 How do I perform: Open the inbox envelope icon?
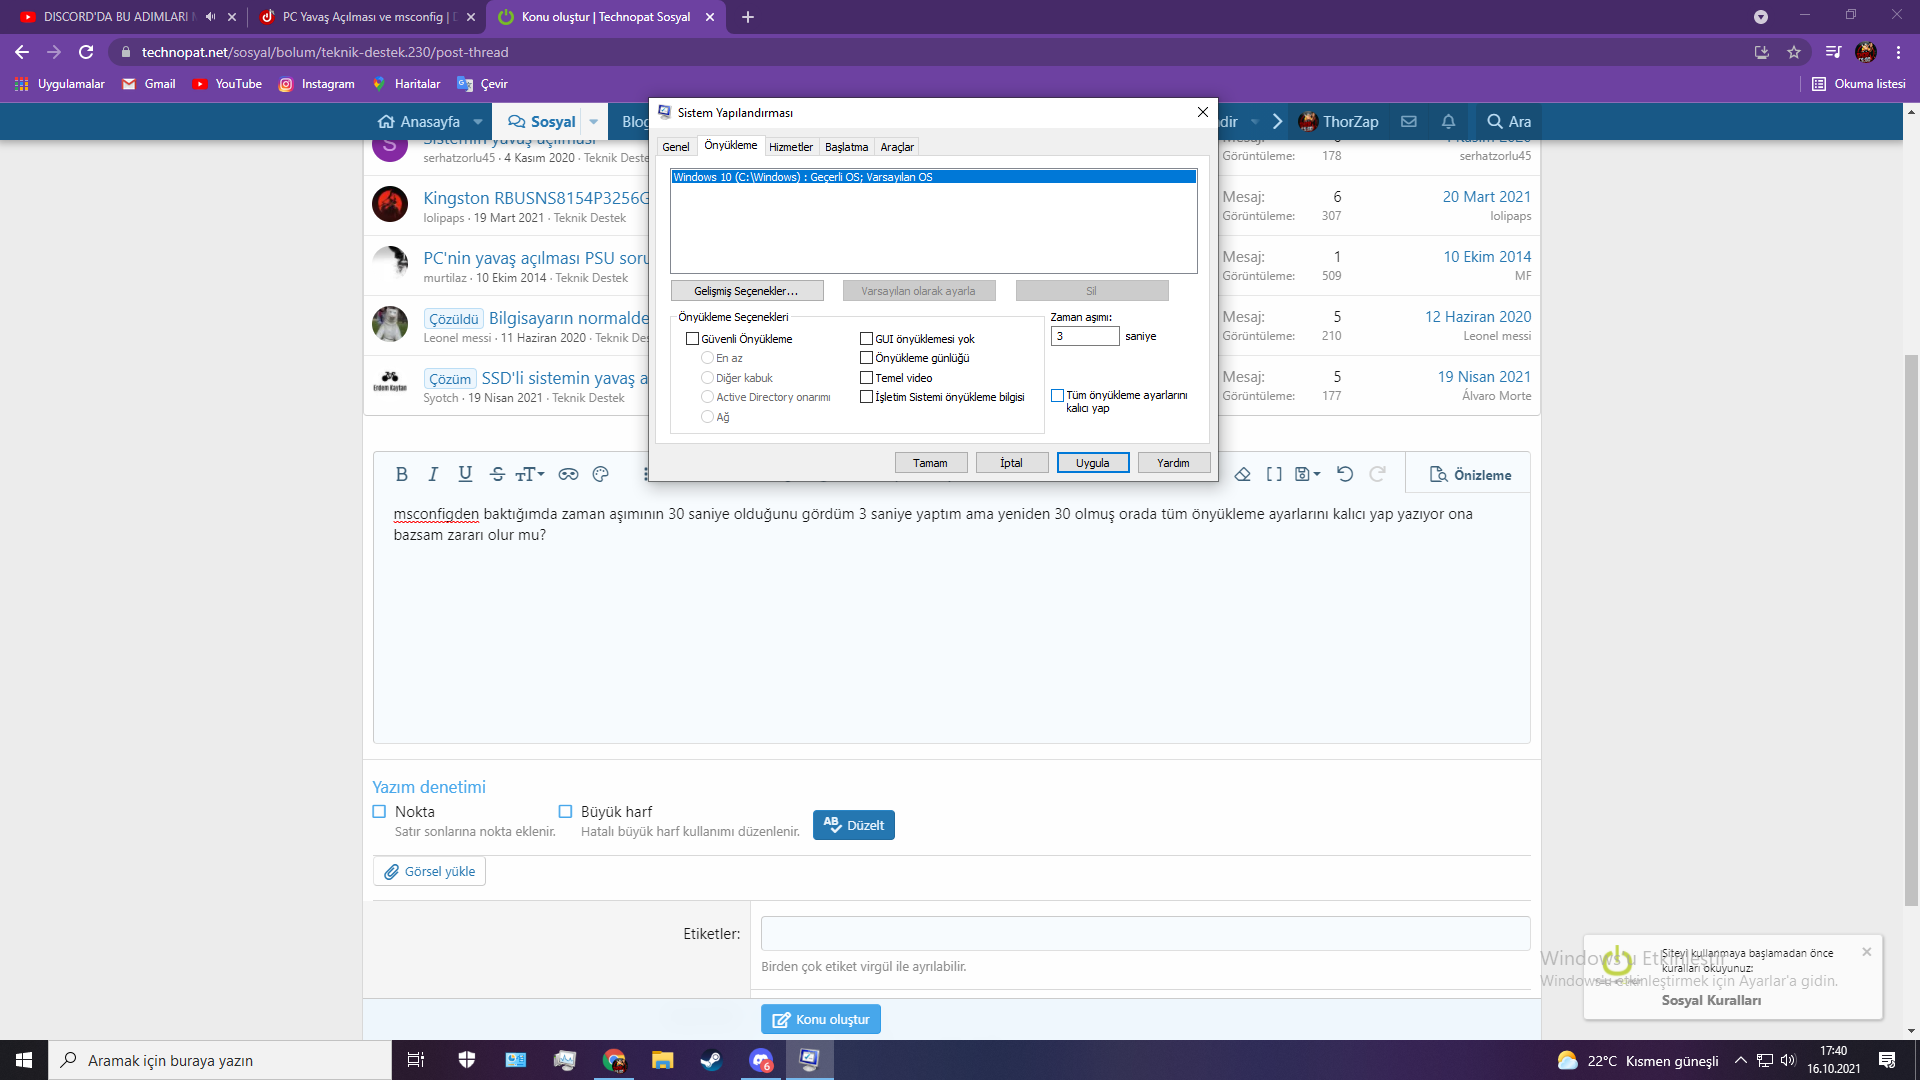pos(1409,121)
